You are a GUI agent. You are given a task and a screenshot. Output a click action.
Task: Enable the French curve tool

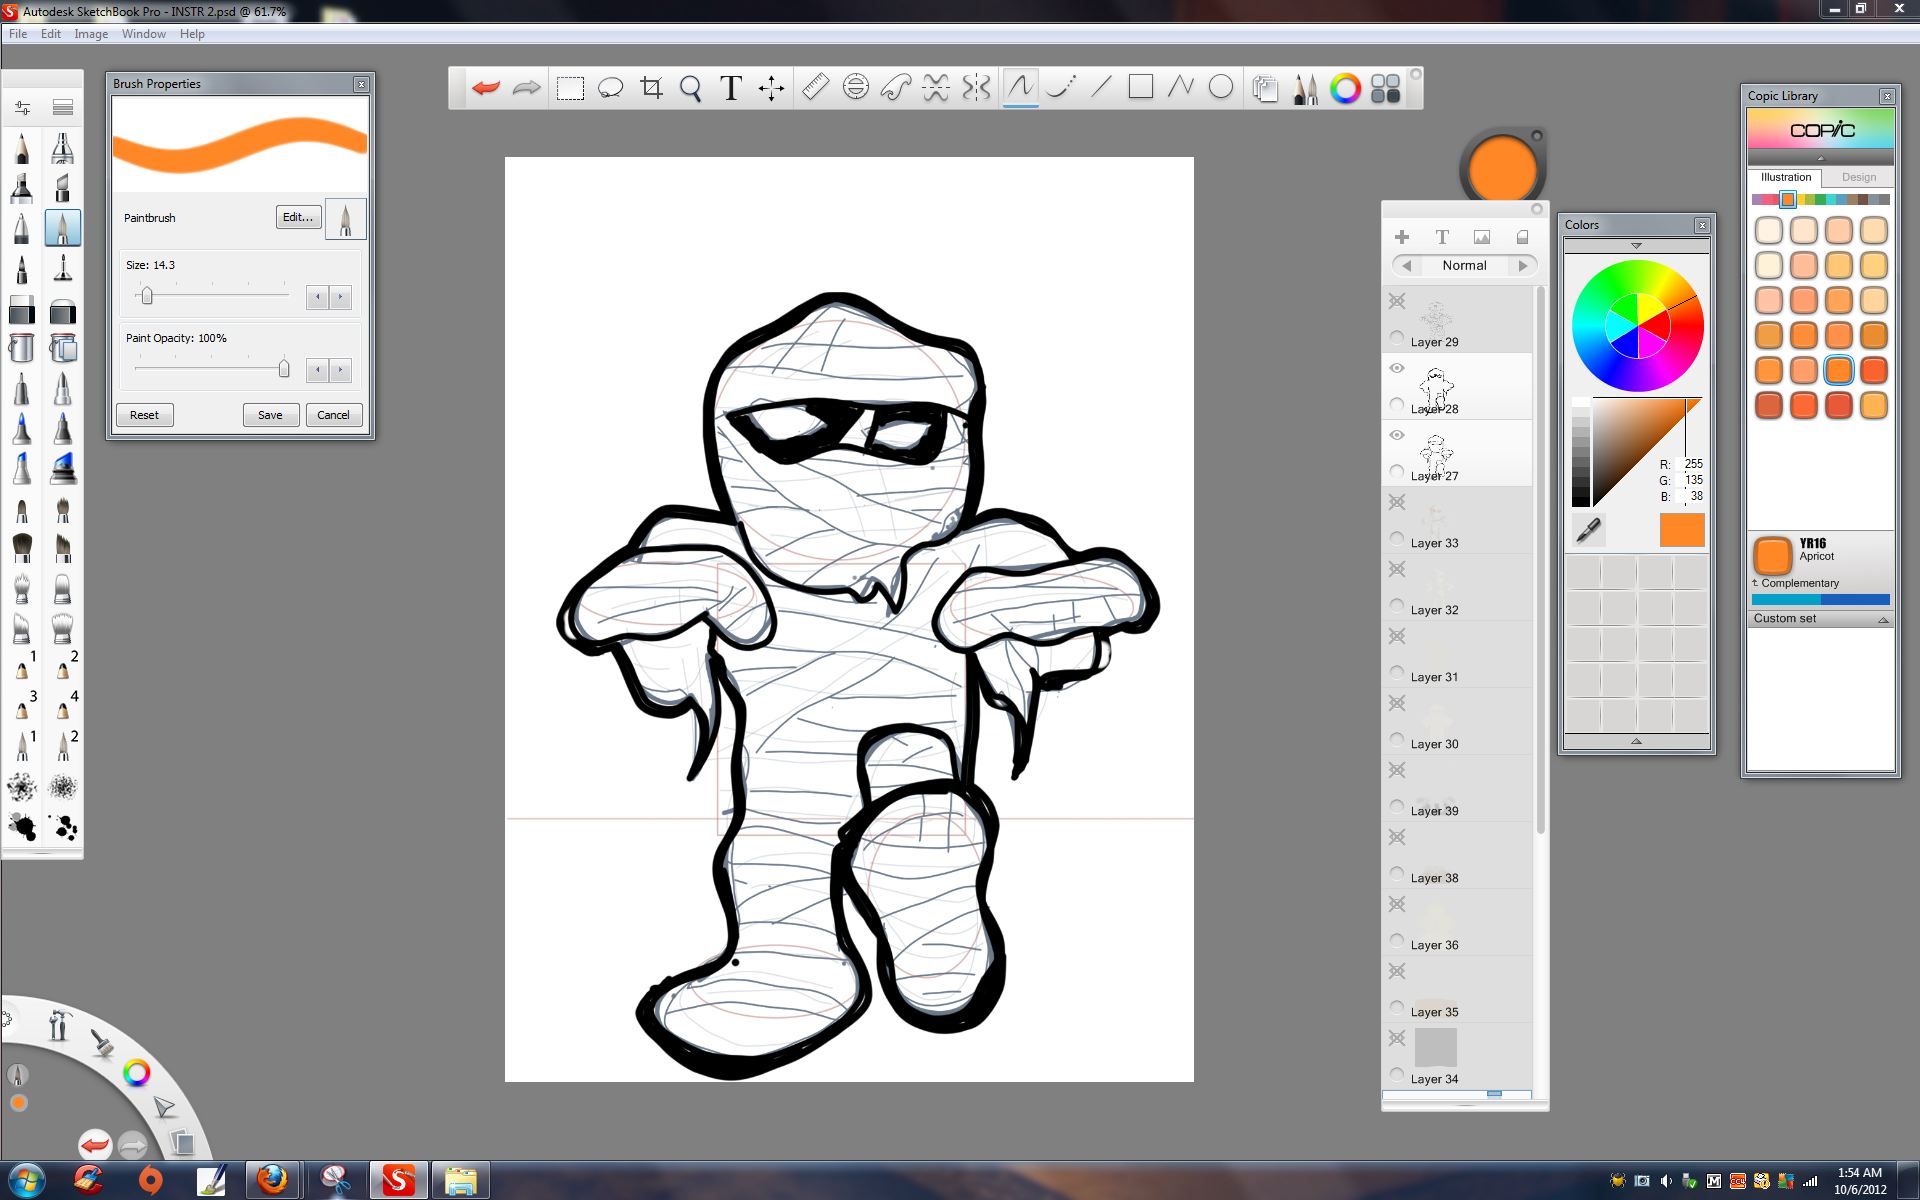coord(896,87)
